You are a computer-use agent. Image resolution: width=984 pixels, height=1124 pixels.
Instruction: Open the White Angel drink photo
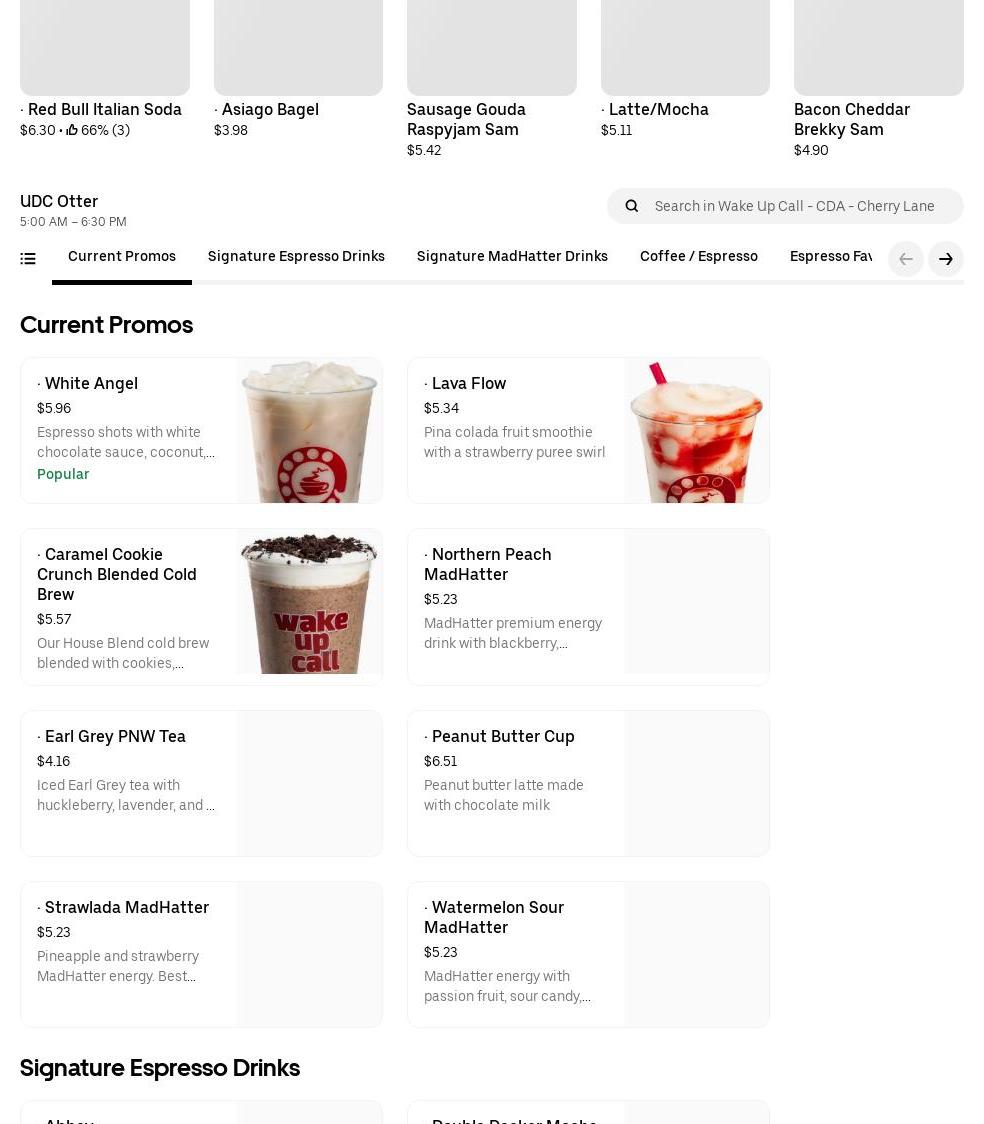pos(309,430)
